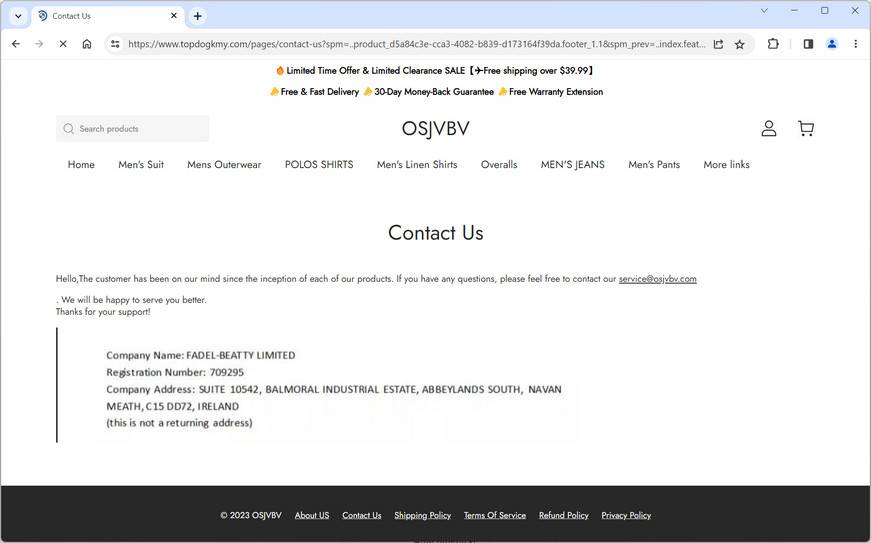Click the service@osjvbv.com email link

pyautogui.click(x=658, y=279)
